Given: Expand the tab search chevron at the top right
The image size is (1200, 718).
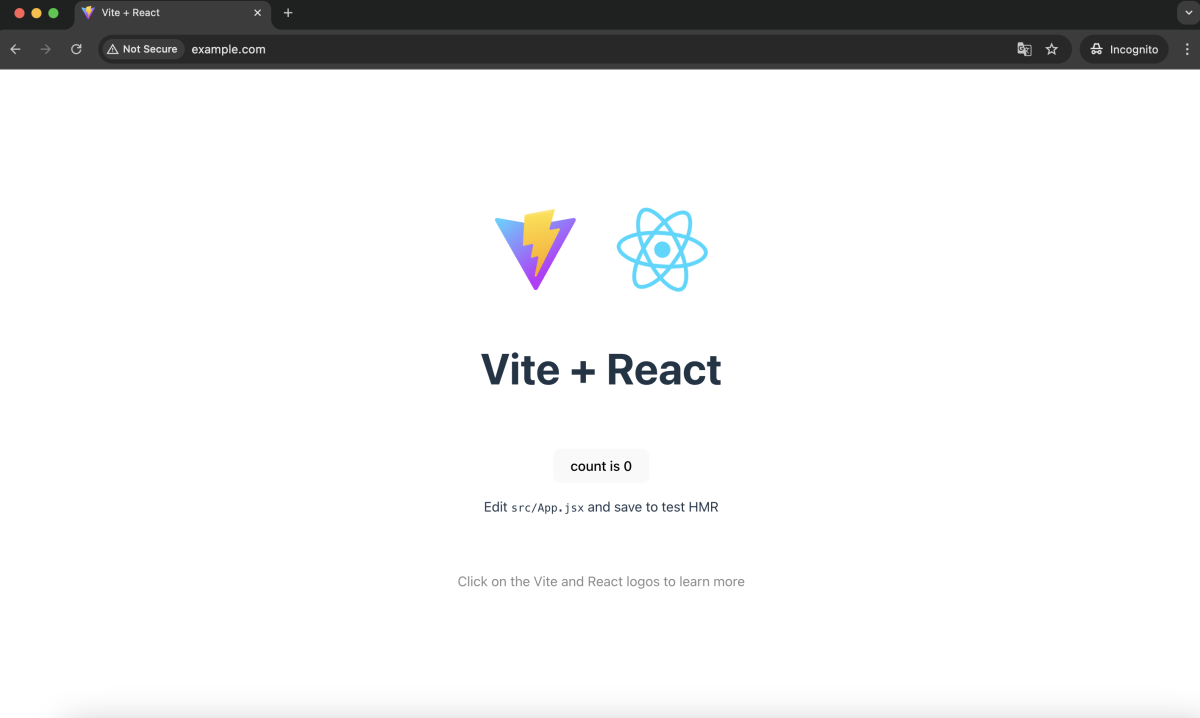Looking at the screenshot, I should coord(1187,13).
